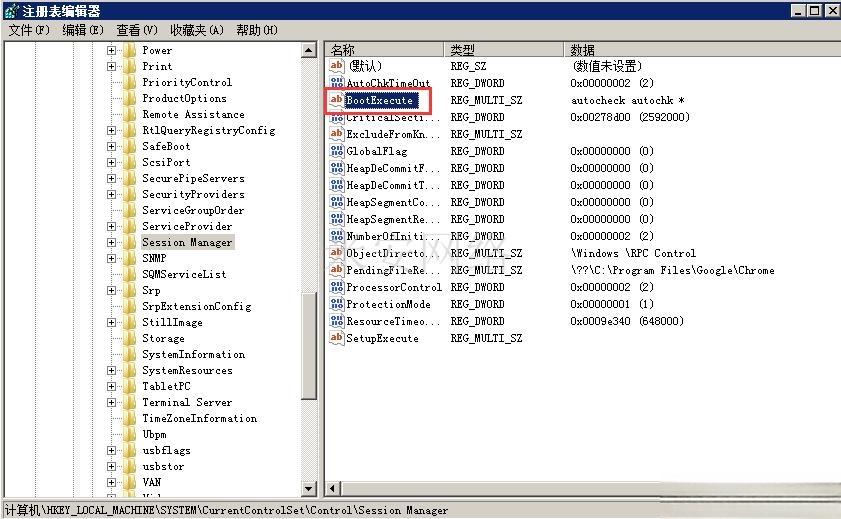Open the 收藏夹(A) favorites menu

coord(198,30)
